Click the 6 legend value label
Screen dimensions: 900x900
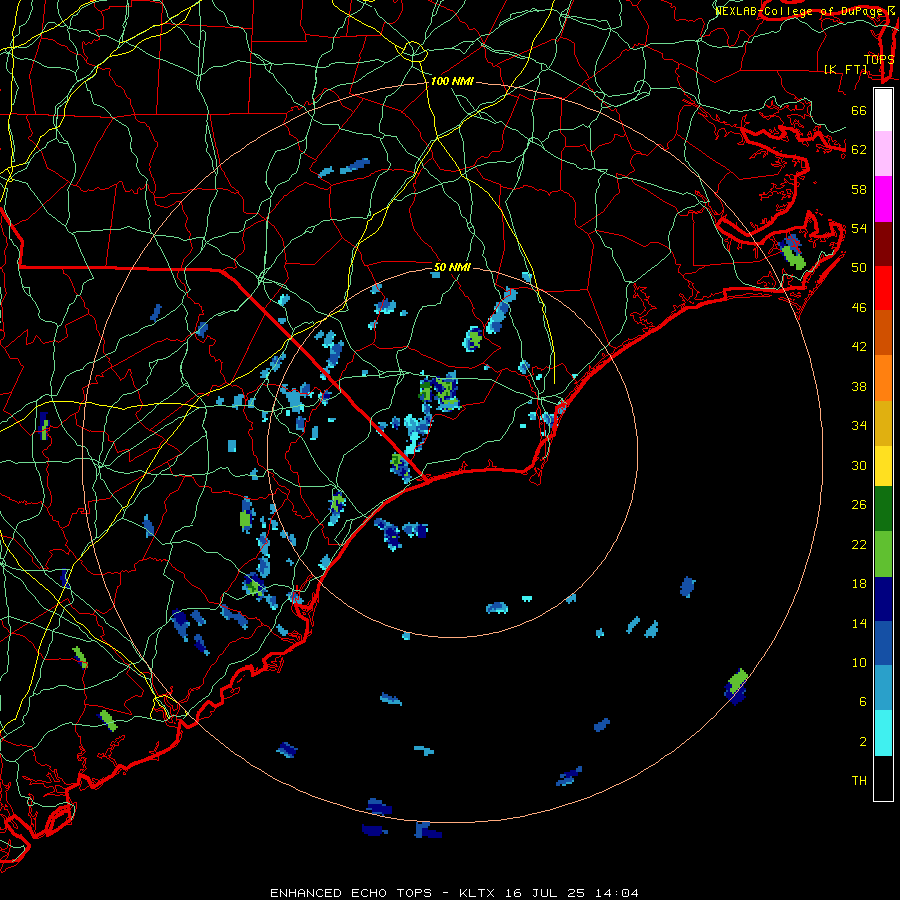tap(863, 701)
